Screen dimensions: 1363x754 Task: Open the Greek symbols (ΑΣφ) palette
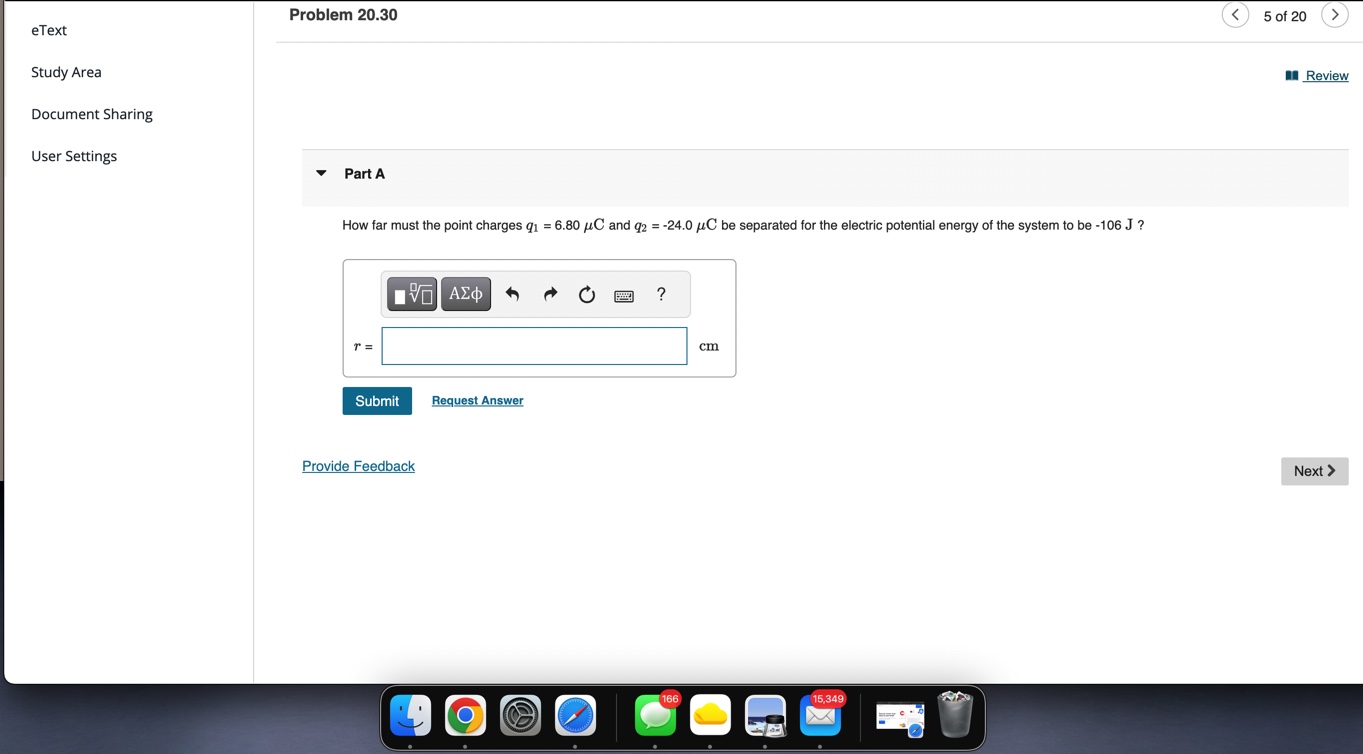point(465,293)
